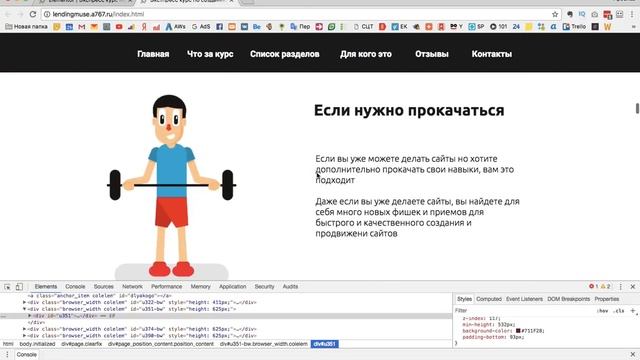Switch to the Elements DevTools tab
640x360 pixels.
coord(46,287)
